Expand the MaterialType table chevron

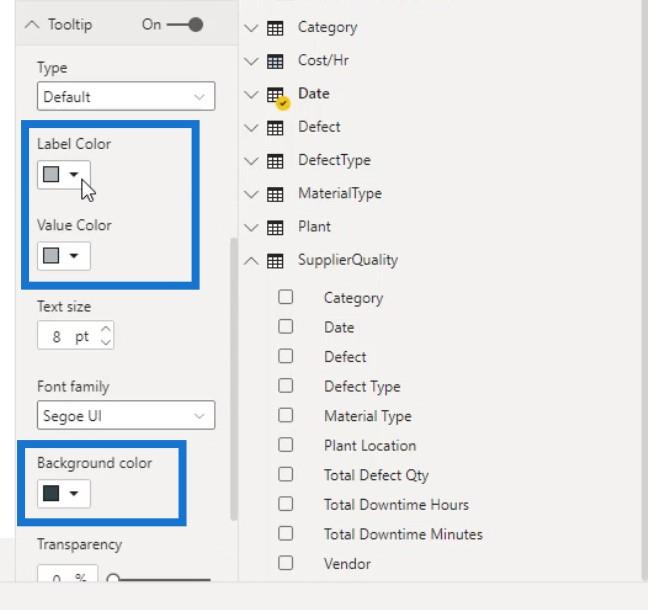click(251, 194)
